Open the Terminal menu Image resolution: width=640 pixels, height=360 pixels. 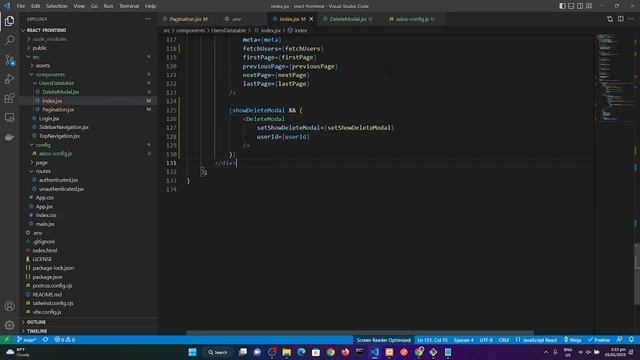click(x=129, y=6)
